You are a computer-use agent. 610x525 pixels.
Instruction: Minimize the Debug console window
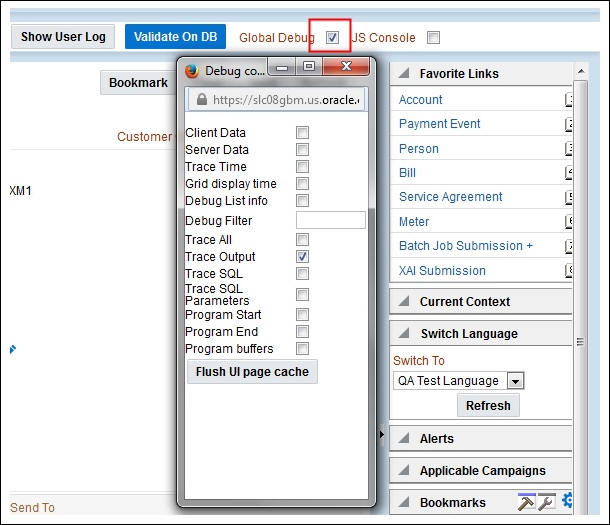(x=282, y=67)
